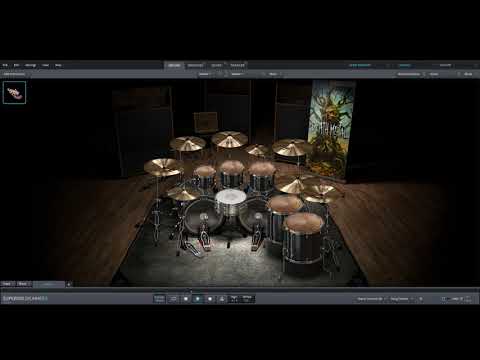Toggle the metronome icon in transport
The image size is (480, 360).
point(222,299)
